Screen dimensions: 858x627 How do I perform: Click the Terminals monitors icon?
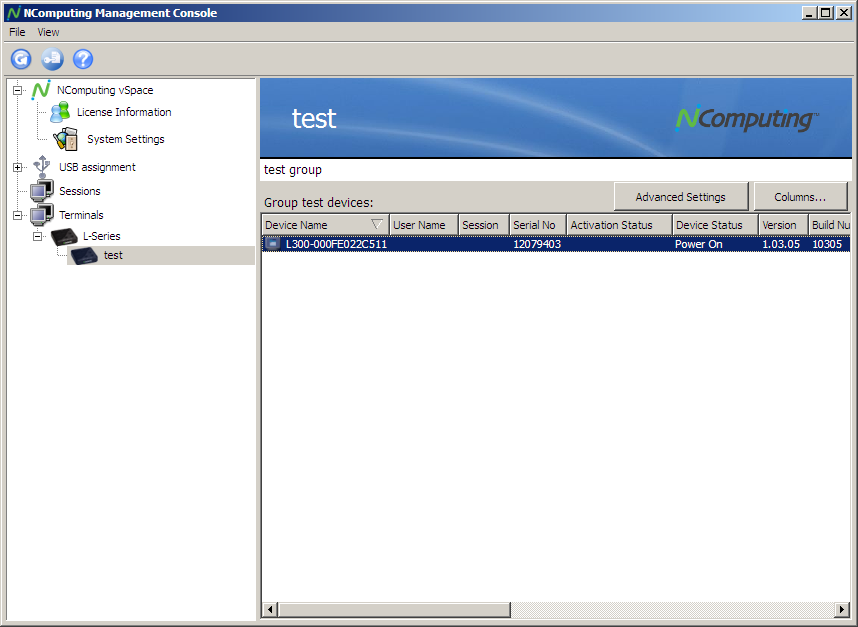point(42,215)
